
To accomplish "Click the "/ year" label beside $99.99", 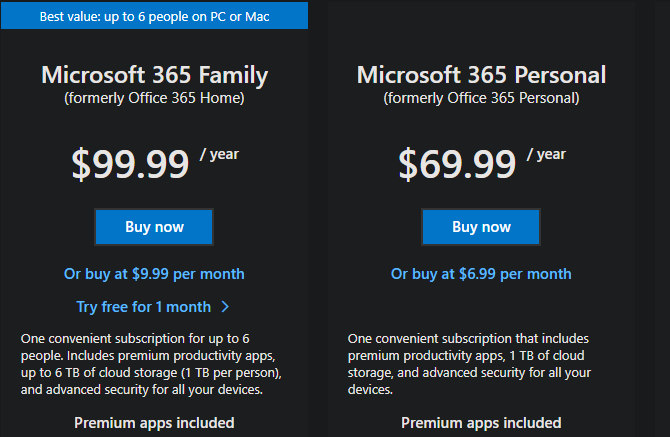I will tap(220, 154).
